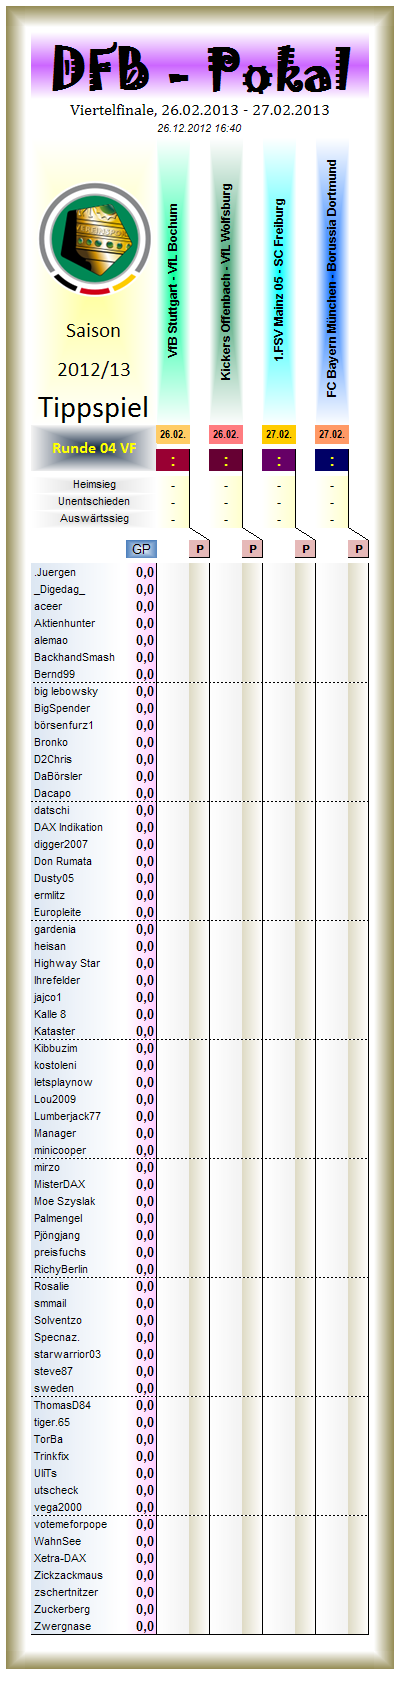Select player starwarrior03
400x1686 pixels.
point(67,1354)
